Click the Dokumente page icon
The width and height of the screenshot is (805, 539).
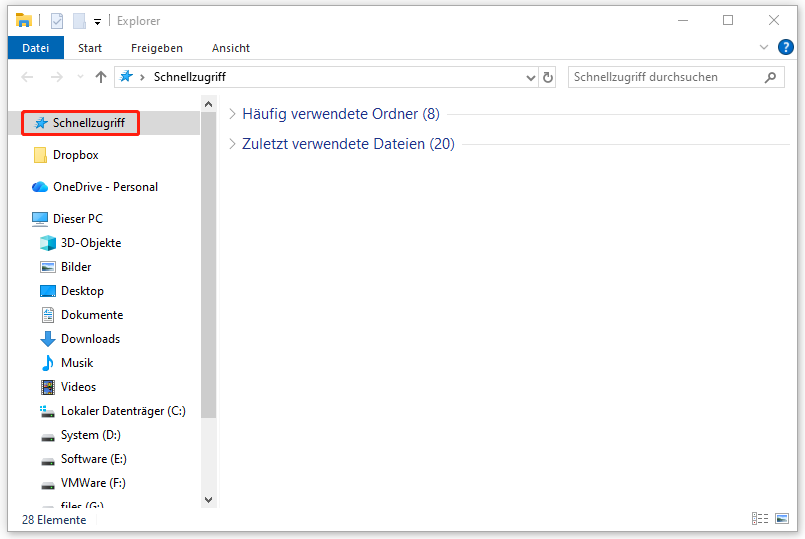coord(48,315)
